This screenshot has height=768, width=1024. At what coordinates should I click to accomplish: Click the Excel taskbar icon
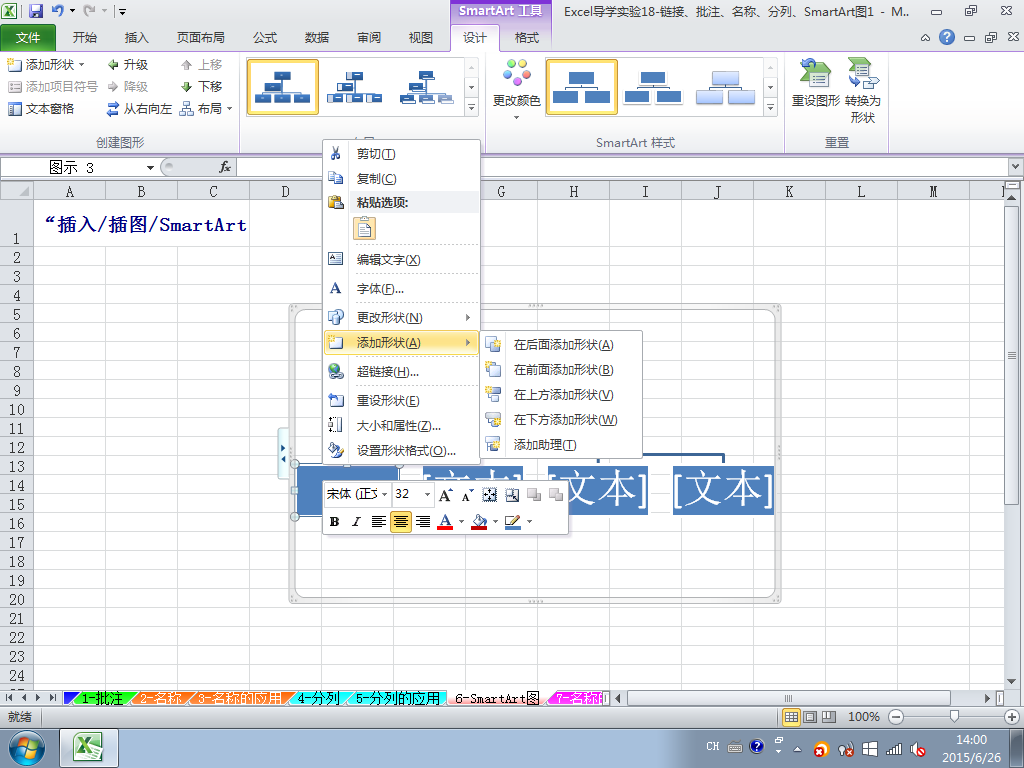tap(89, 748)
